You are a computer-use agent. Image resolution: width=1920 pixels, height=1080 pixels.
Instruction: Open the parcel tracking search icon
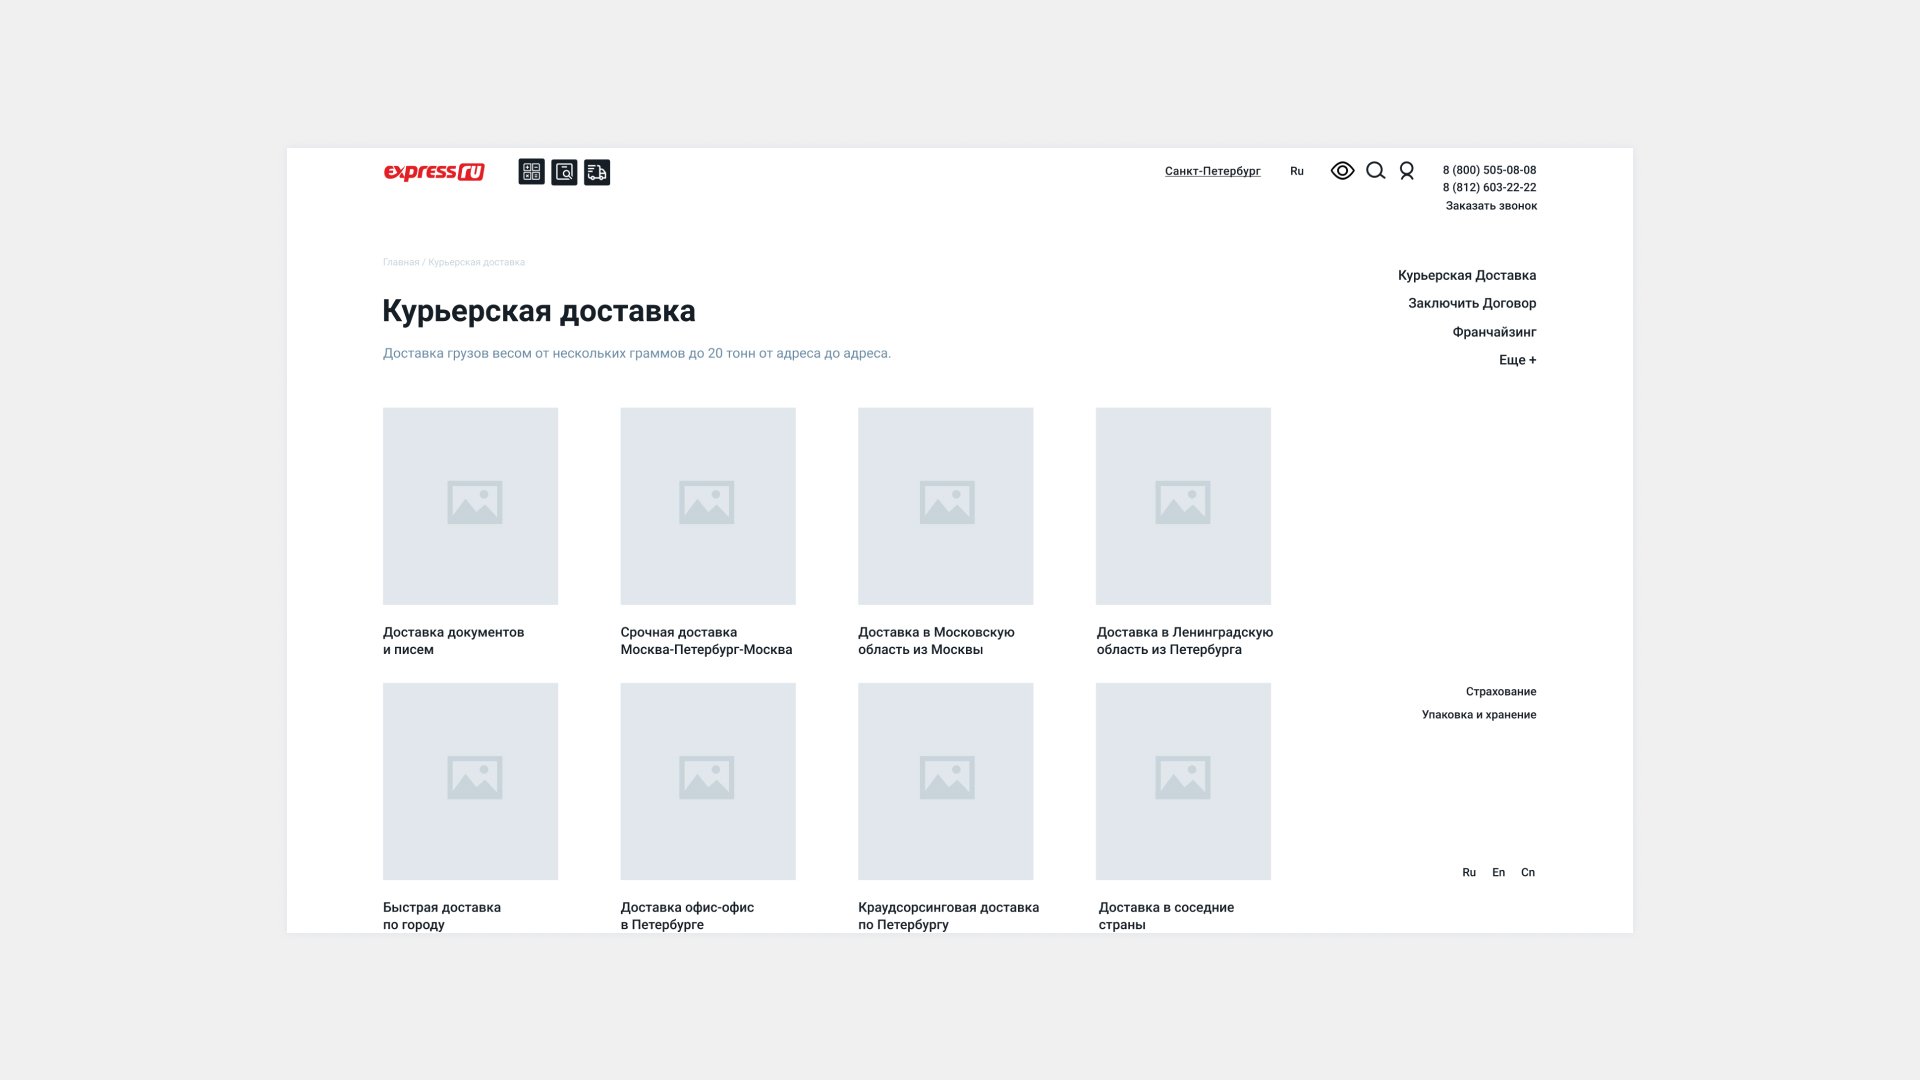click(564, 172)
